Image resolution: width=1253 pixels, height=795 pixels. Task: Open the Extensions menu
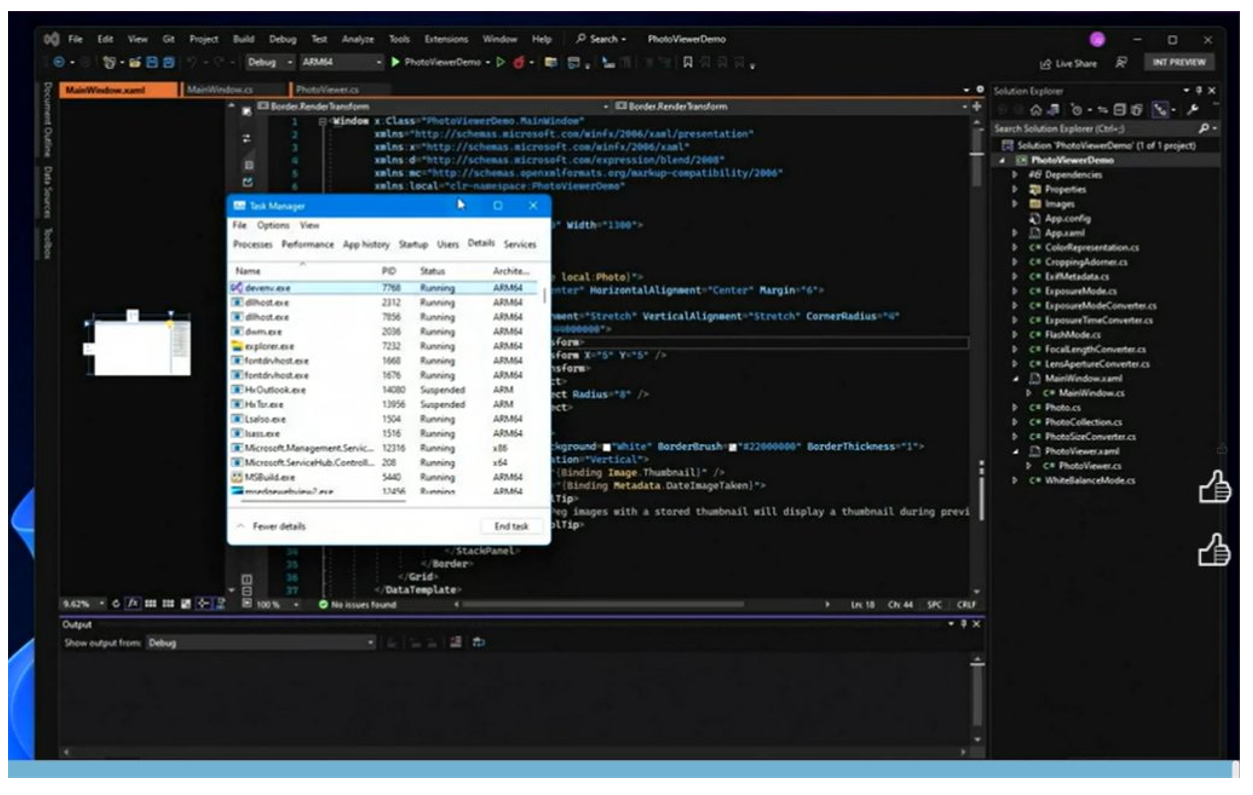(x=447, y=39)
